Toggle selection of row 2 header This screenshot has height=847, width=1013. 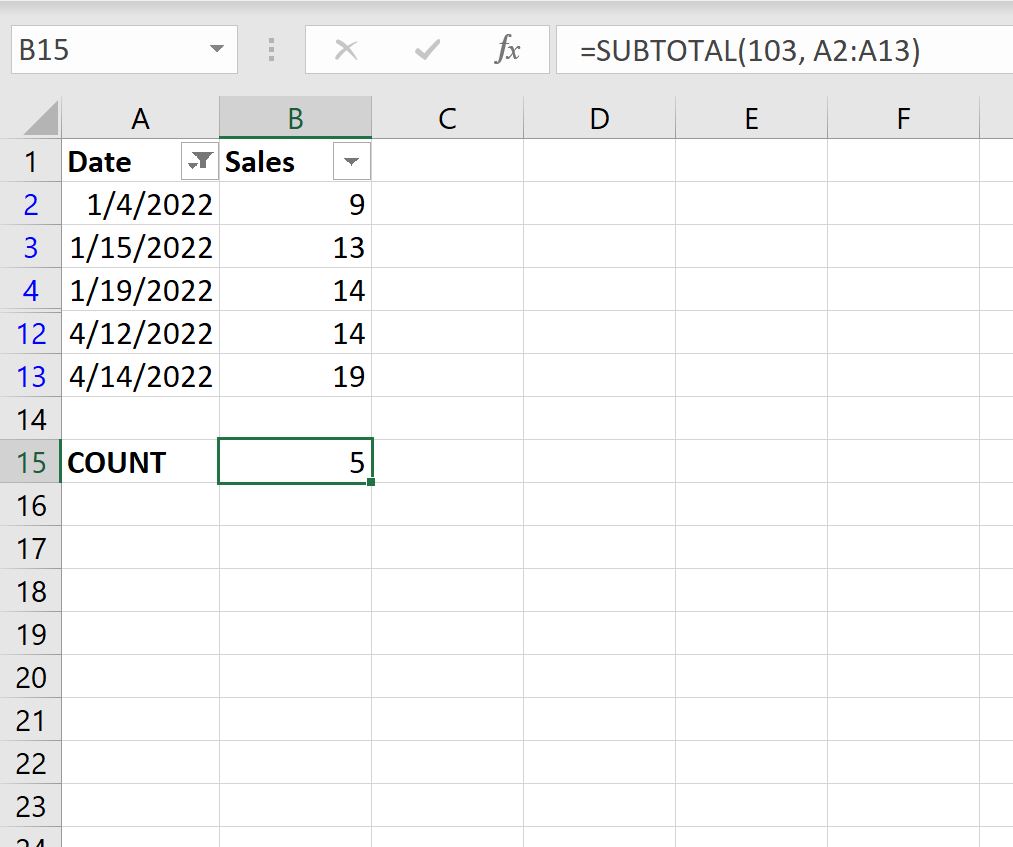click(x=32, y=204)
